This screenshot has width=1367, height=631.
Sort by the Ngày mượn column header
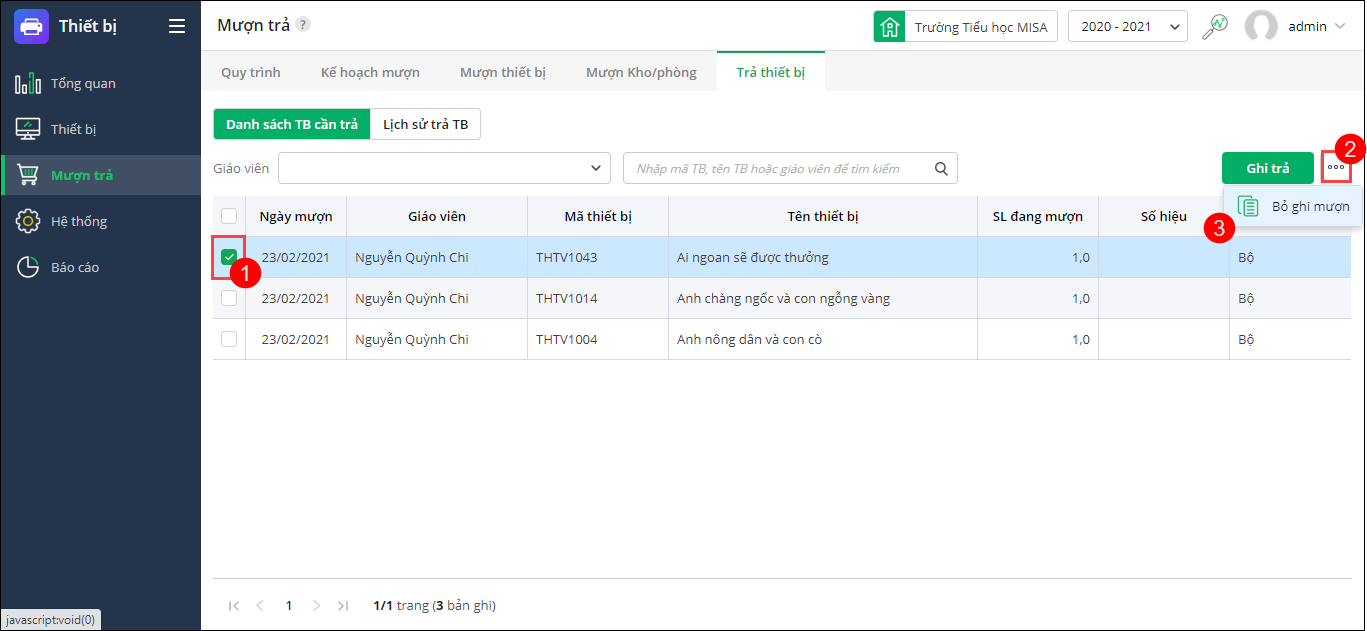[296, 216]
